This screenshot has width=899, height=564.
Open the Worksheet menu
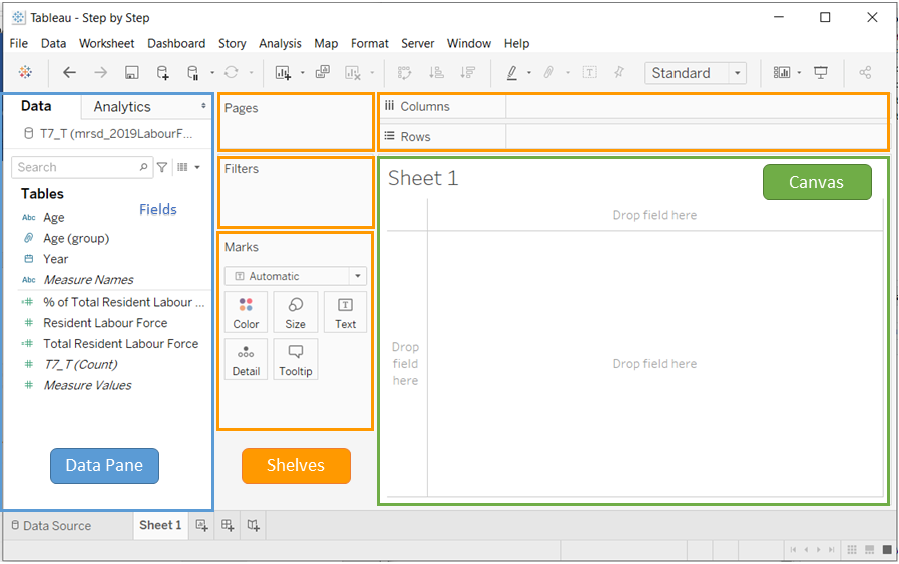(107, 44)
